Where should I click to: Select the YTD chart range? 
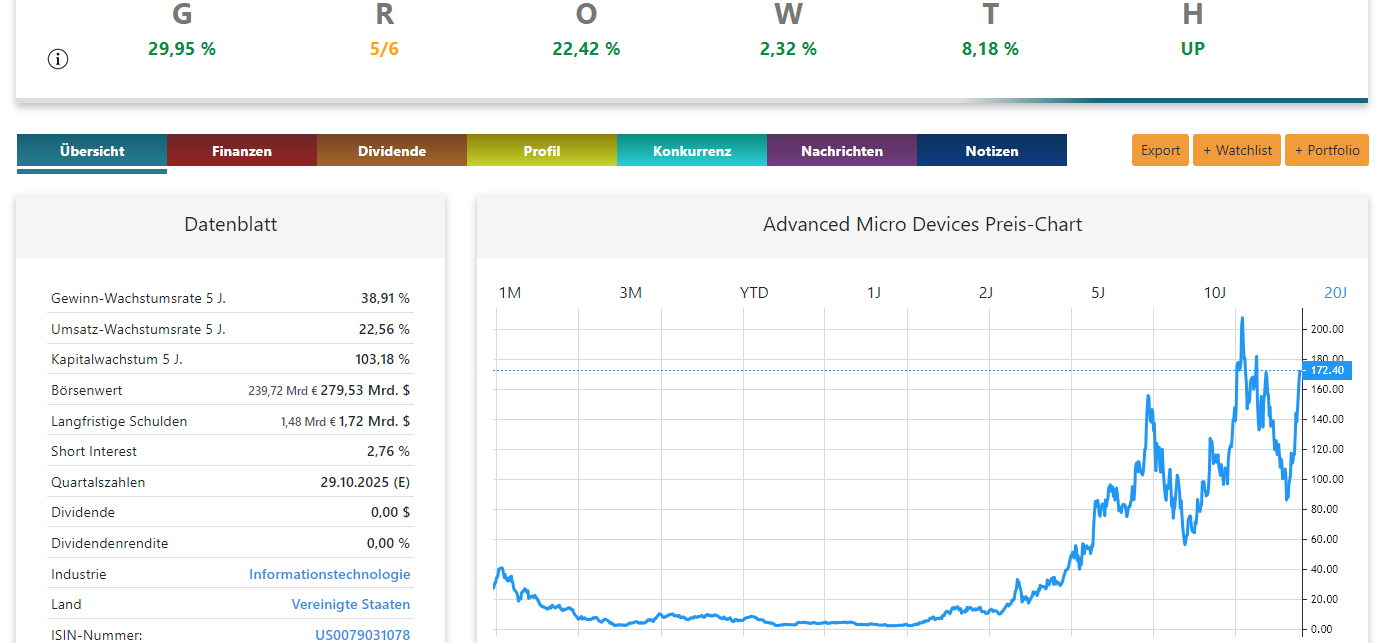[754, 293]
